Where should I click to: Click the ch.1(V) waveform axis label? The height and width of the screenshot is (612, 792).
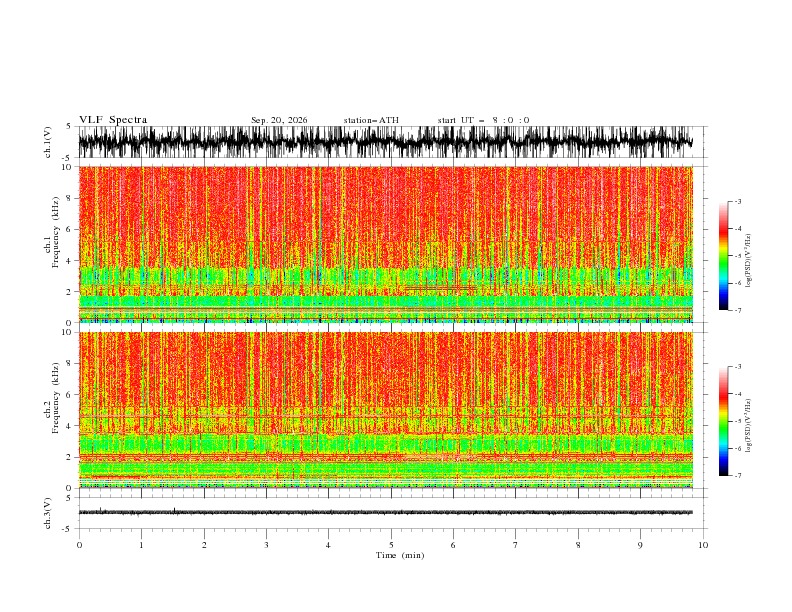[48, 142]
